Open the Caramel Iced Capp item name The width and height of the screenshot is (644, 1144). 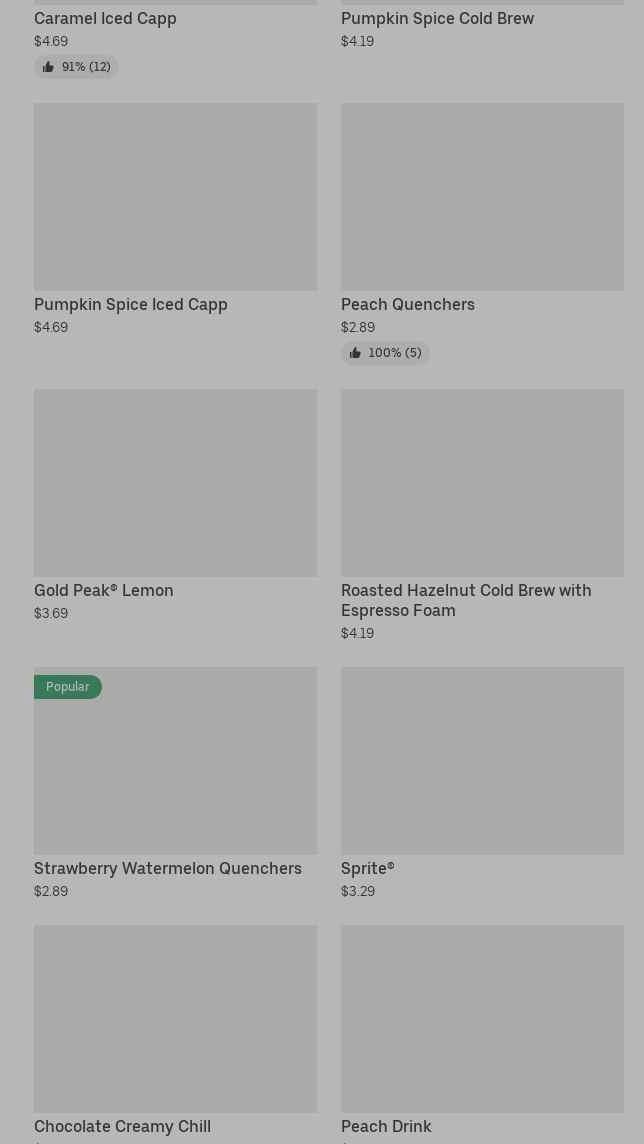pos(105,18)
